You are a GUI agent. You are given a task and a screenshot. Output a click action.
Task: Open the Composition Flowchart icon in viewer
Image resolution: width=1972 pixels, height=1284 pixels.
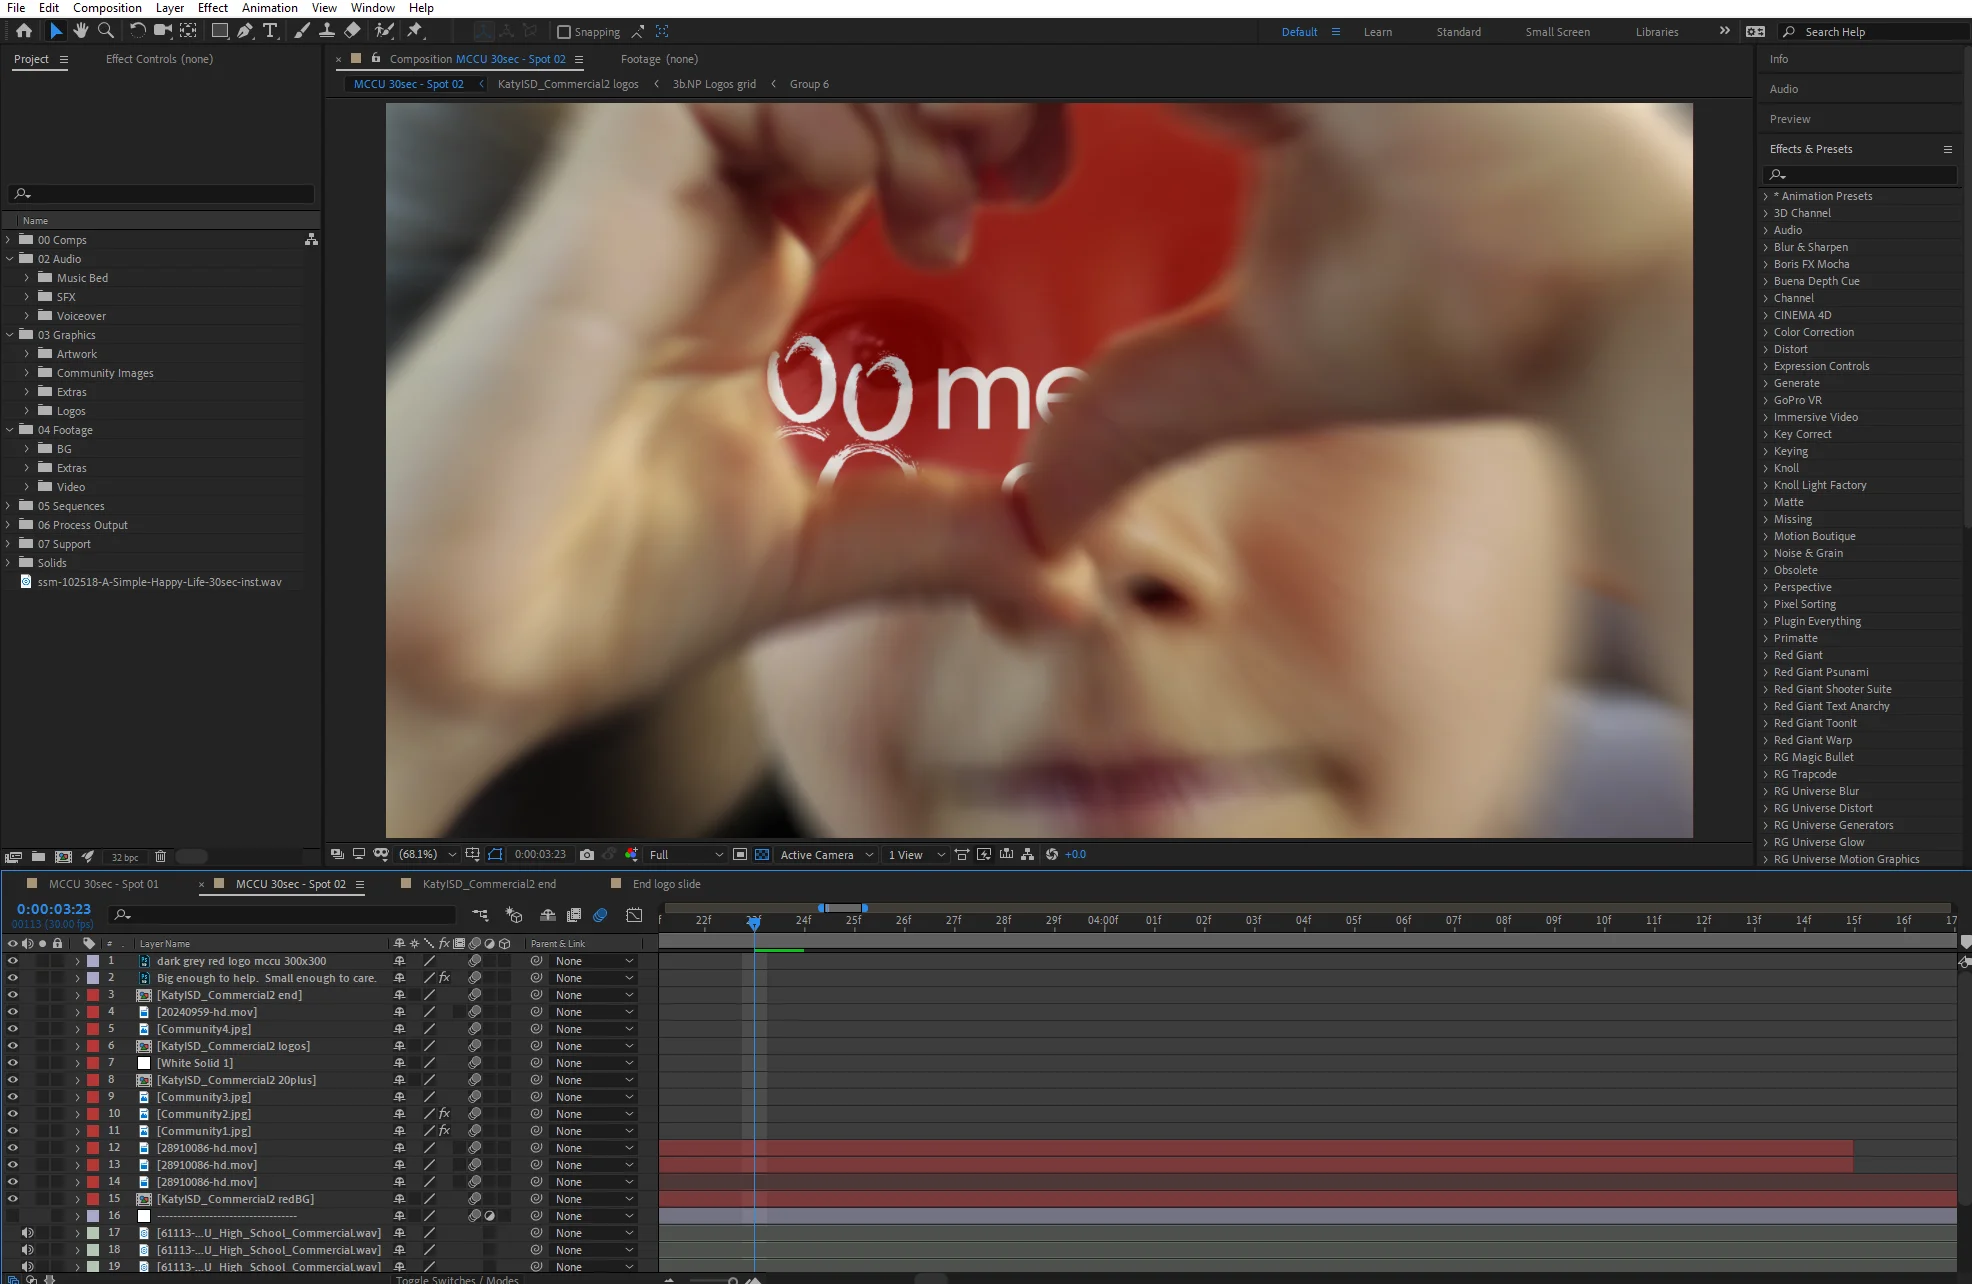point(1027,854)
